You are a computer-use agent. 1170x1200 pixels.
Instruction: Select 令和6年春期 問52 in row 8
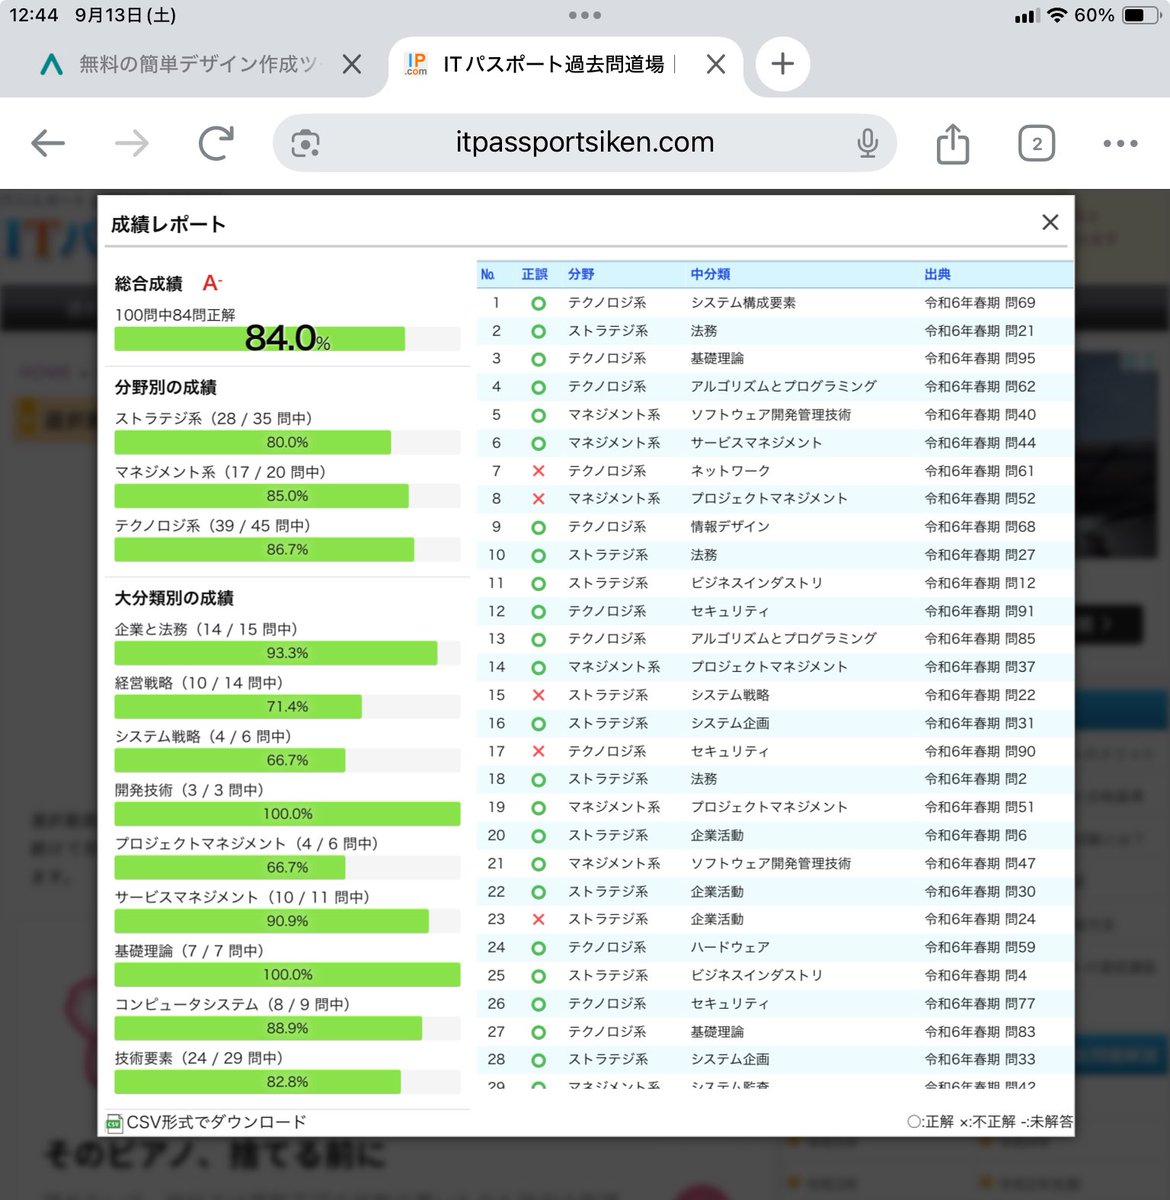point(980,499)
